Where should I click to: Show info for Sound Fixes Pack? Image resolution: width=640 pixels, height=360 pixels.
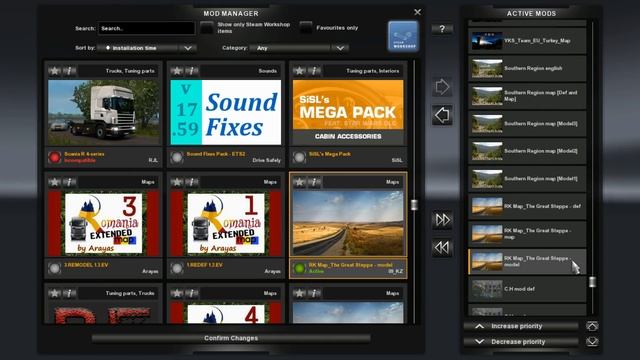coord(192,71)
